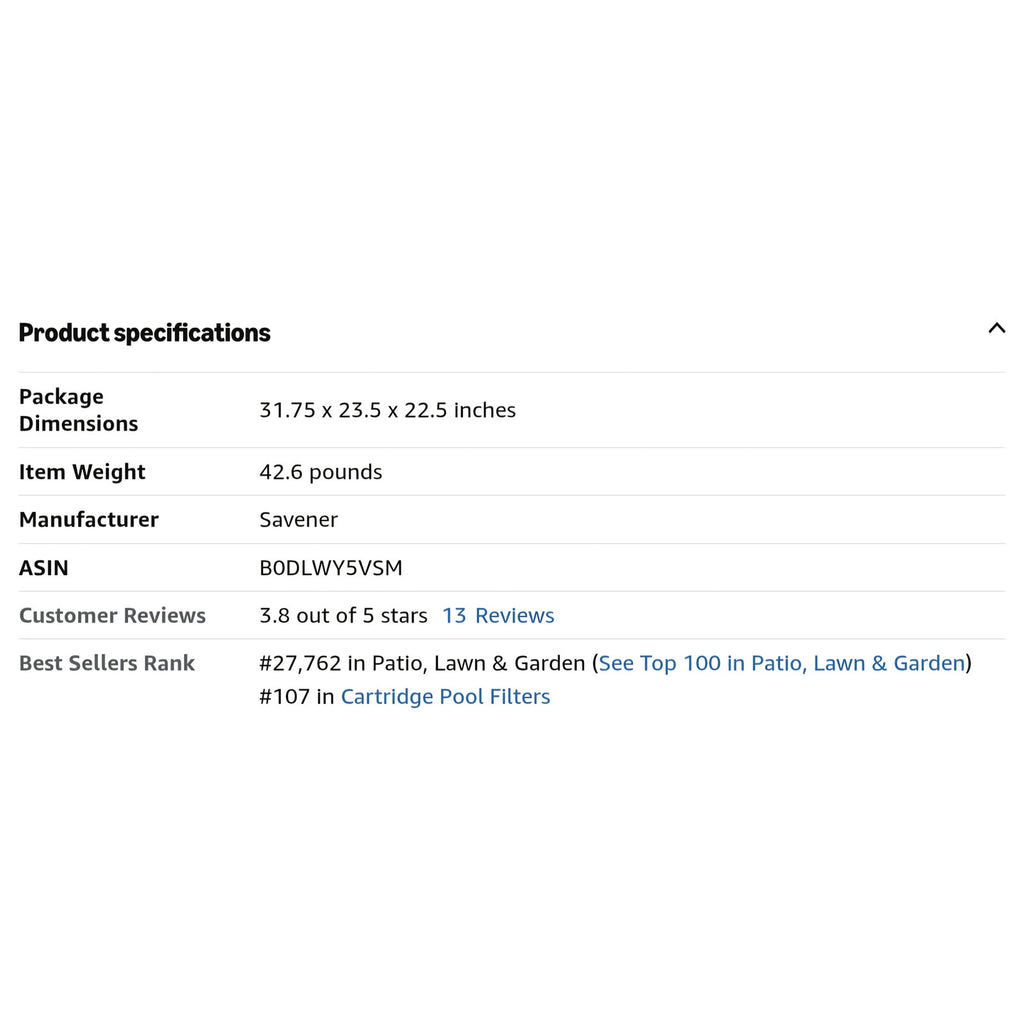Click the 3.8 out of 5 stars rating text
1024x1024 pixels.
(344, 615)
